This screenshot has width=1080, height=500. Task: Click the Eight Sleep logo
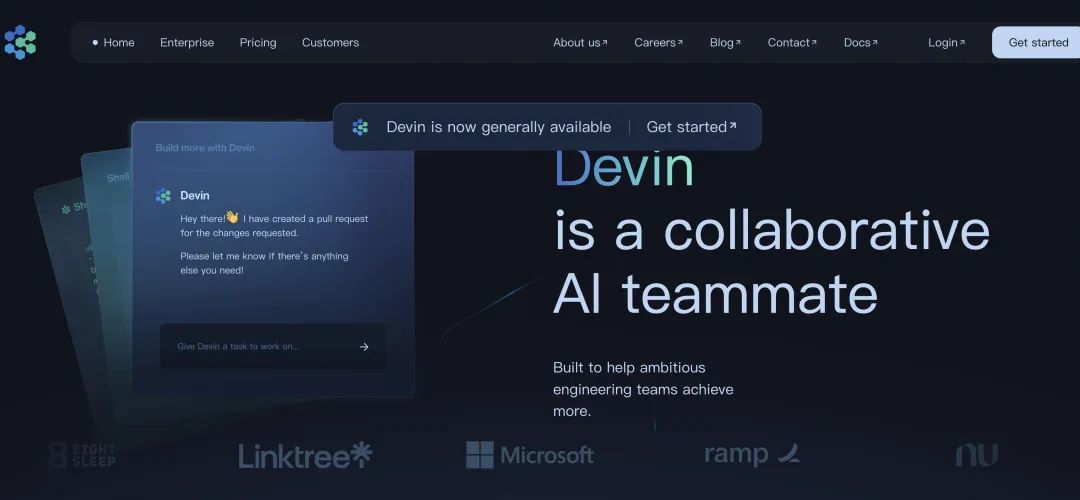(83, 456)
